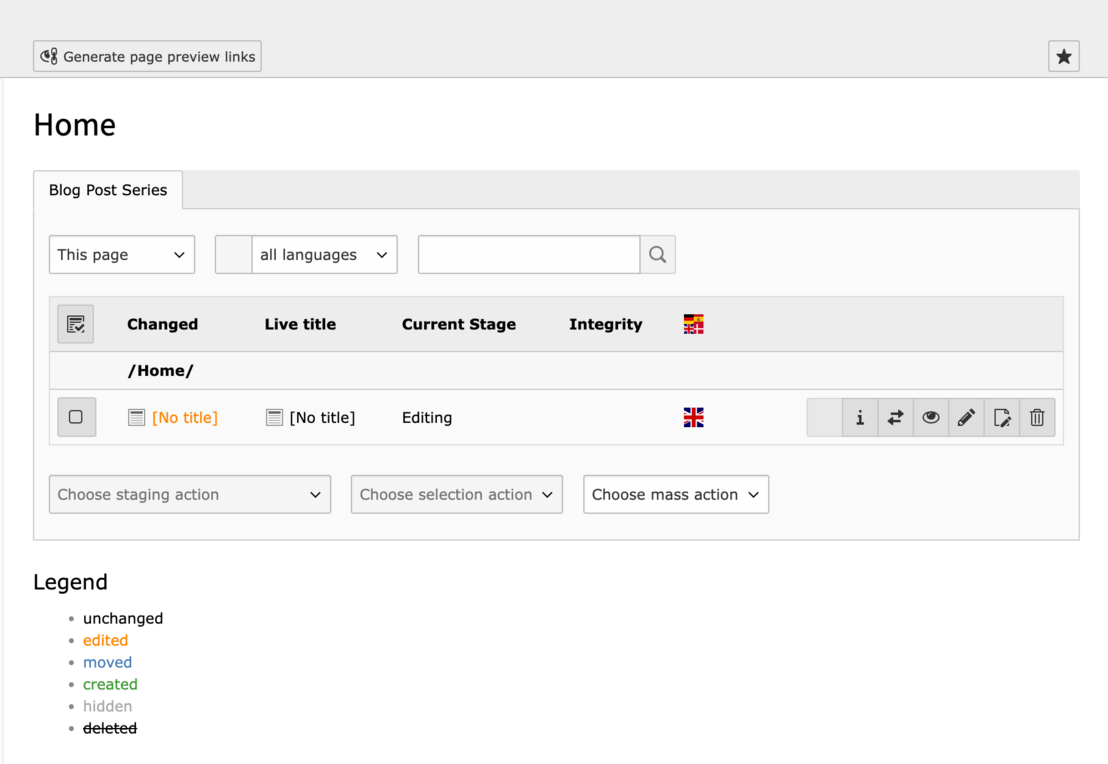
Task: Toggle the select-all records checkbox
Action: coord(76,323)
